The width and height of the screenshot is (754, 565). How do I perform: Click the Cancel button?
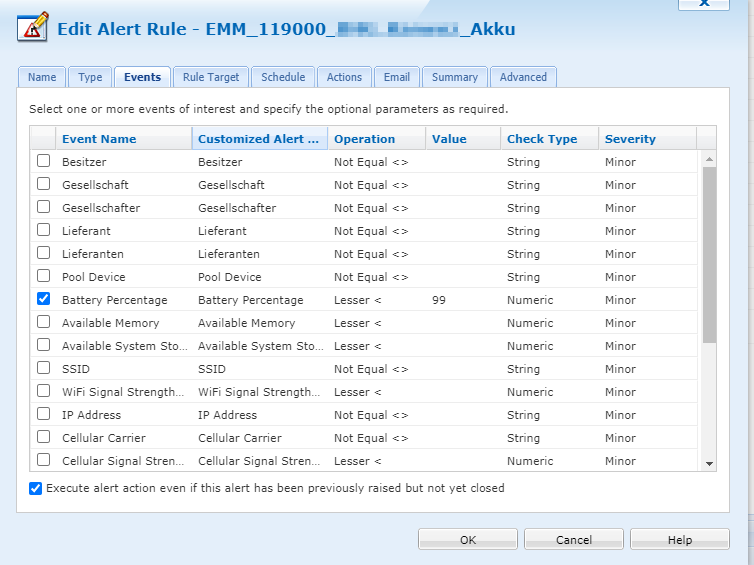click(573, 540)
